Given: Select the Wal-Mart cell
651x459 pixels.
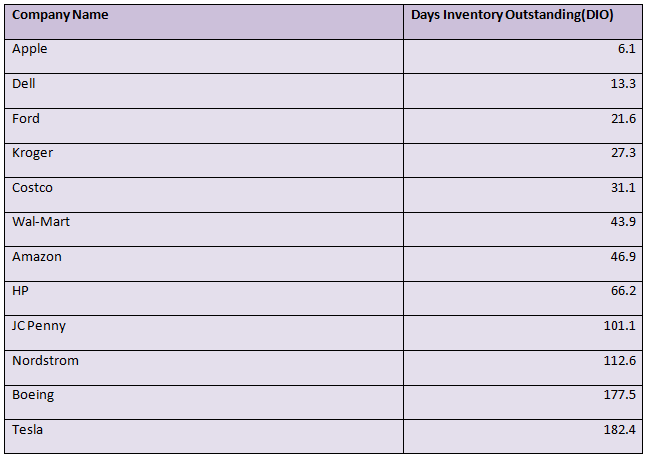Looking at the screenshot, I should click(204, 229).
